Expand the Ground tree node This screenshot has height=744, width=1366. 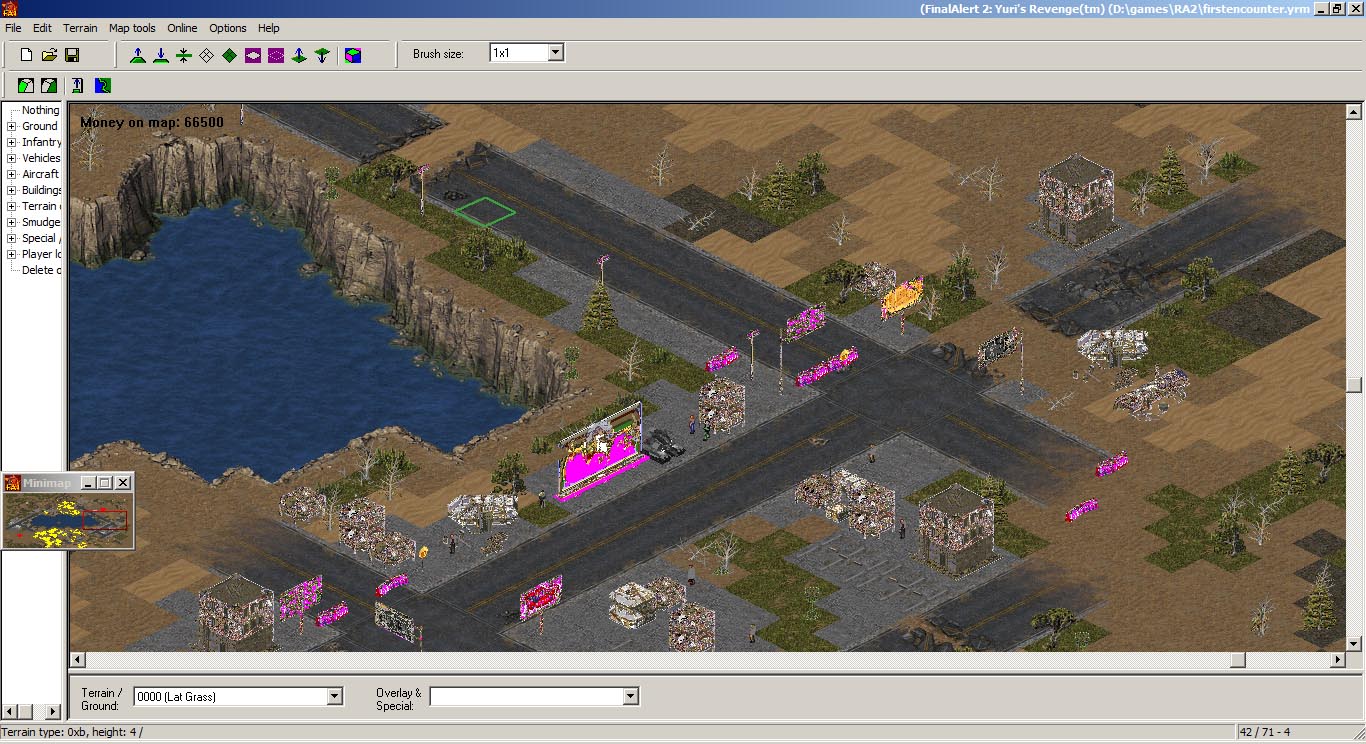pyautogui.click(x=12, y=127)
